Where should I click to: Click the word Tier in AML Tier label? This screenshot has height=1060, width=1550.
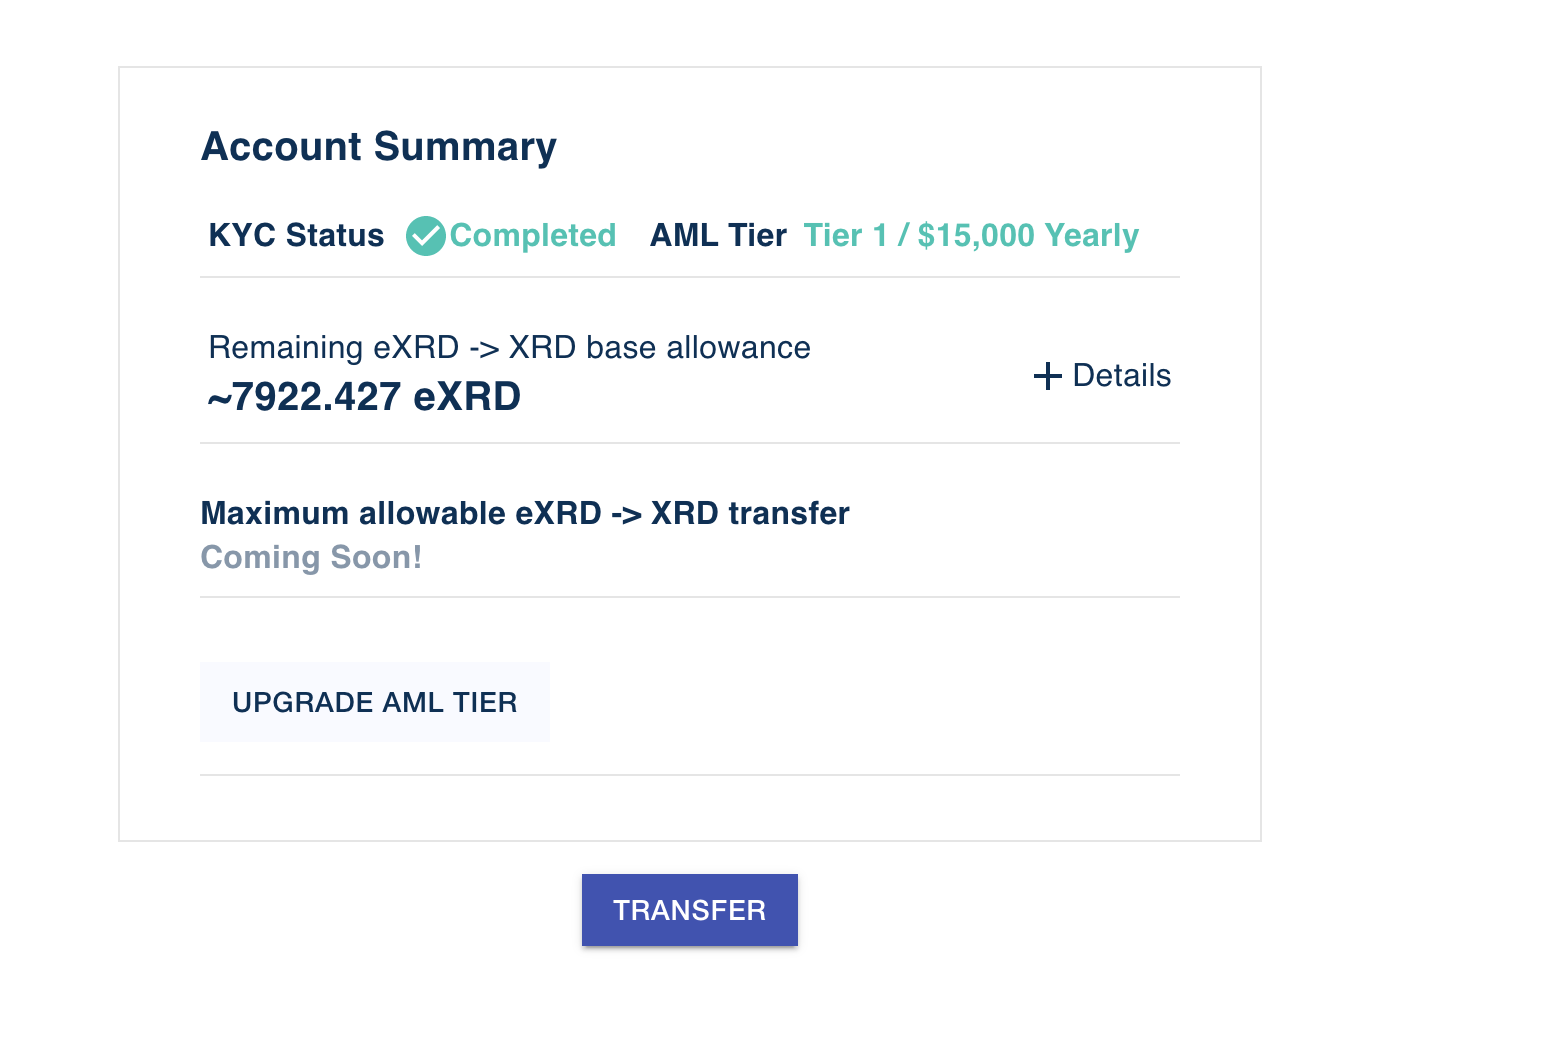(757, 235)
